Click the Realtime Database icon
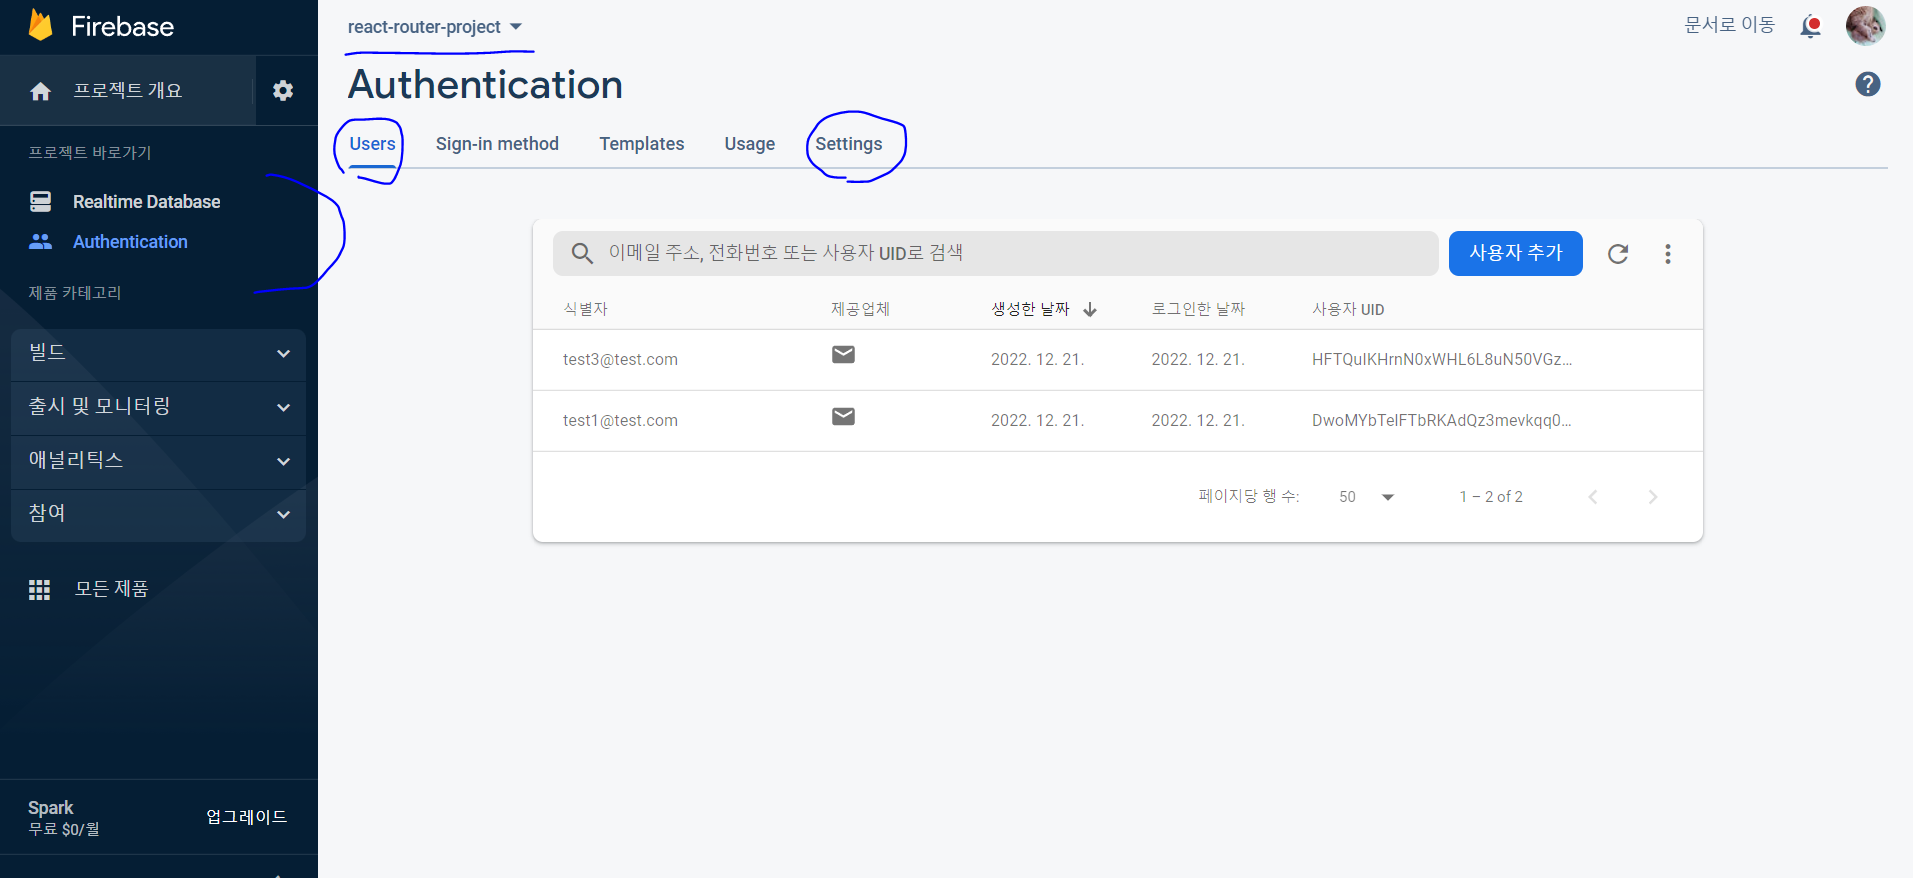This screenshot has width=1913, height=878. tap(41, 202)
